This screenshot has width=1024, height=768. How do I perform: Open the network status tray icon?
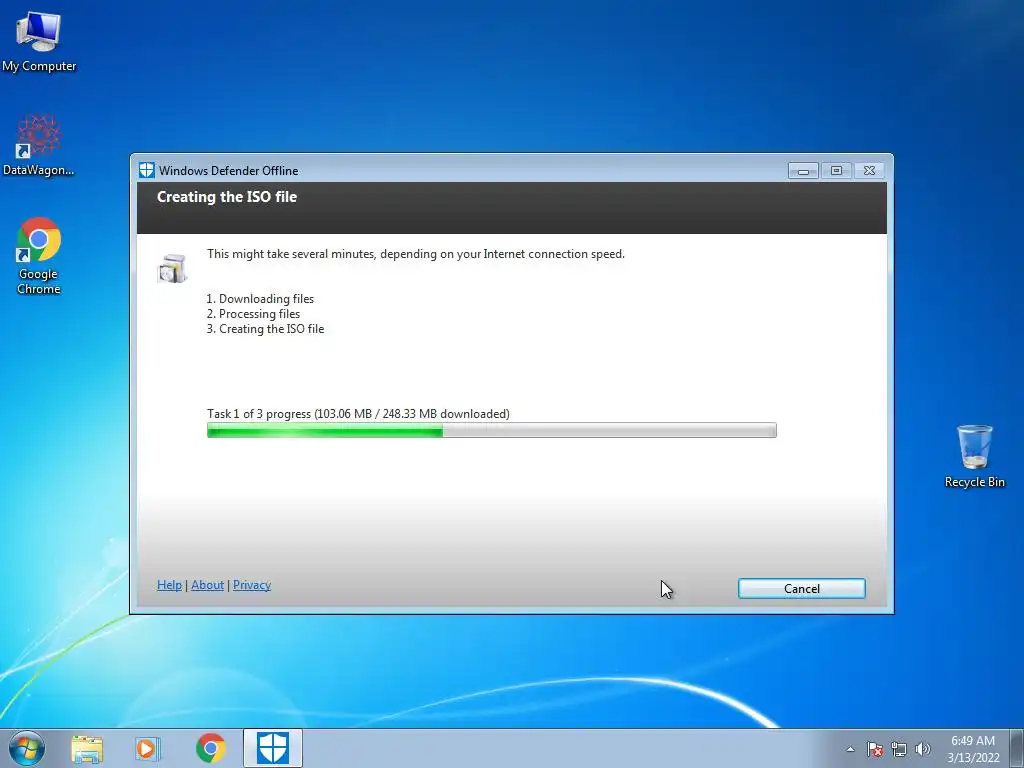click(x=899, y=749)
